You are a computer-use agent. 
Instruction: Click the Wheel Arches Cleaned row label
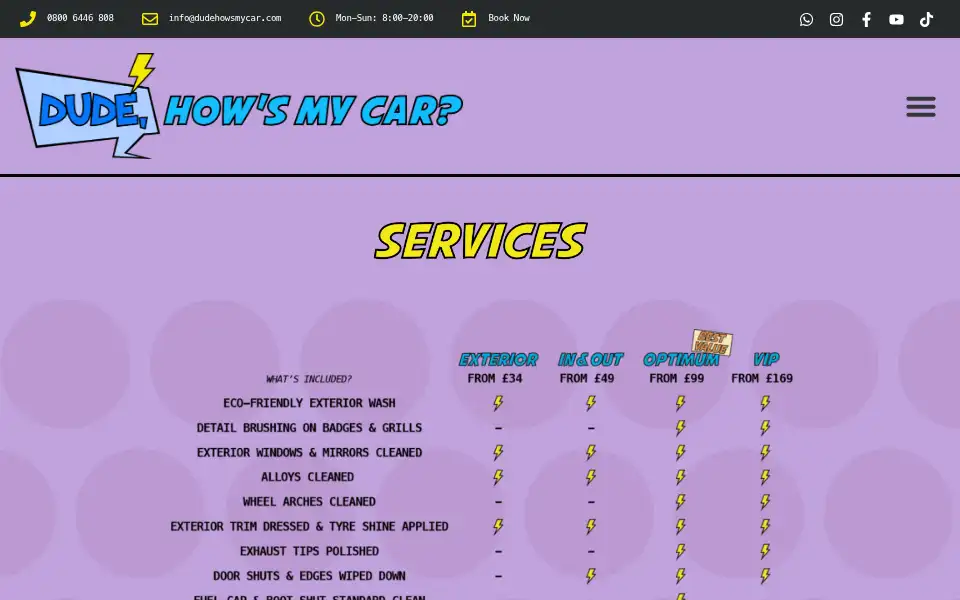tap(309, 501)
